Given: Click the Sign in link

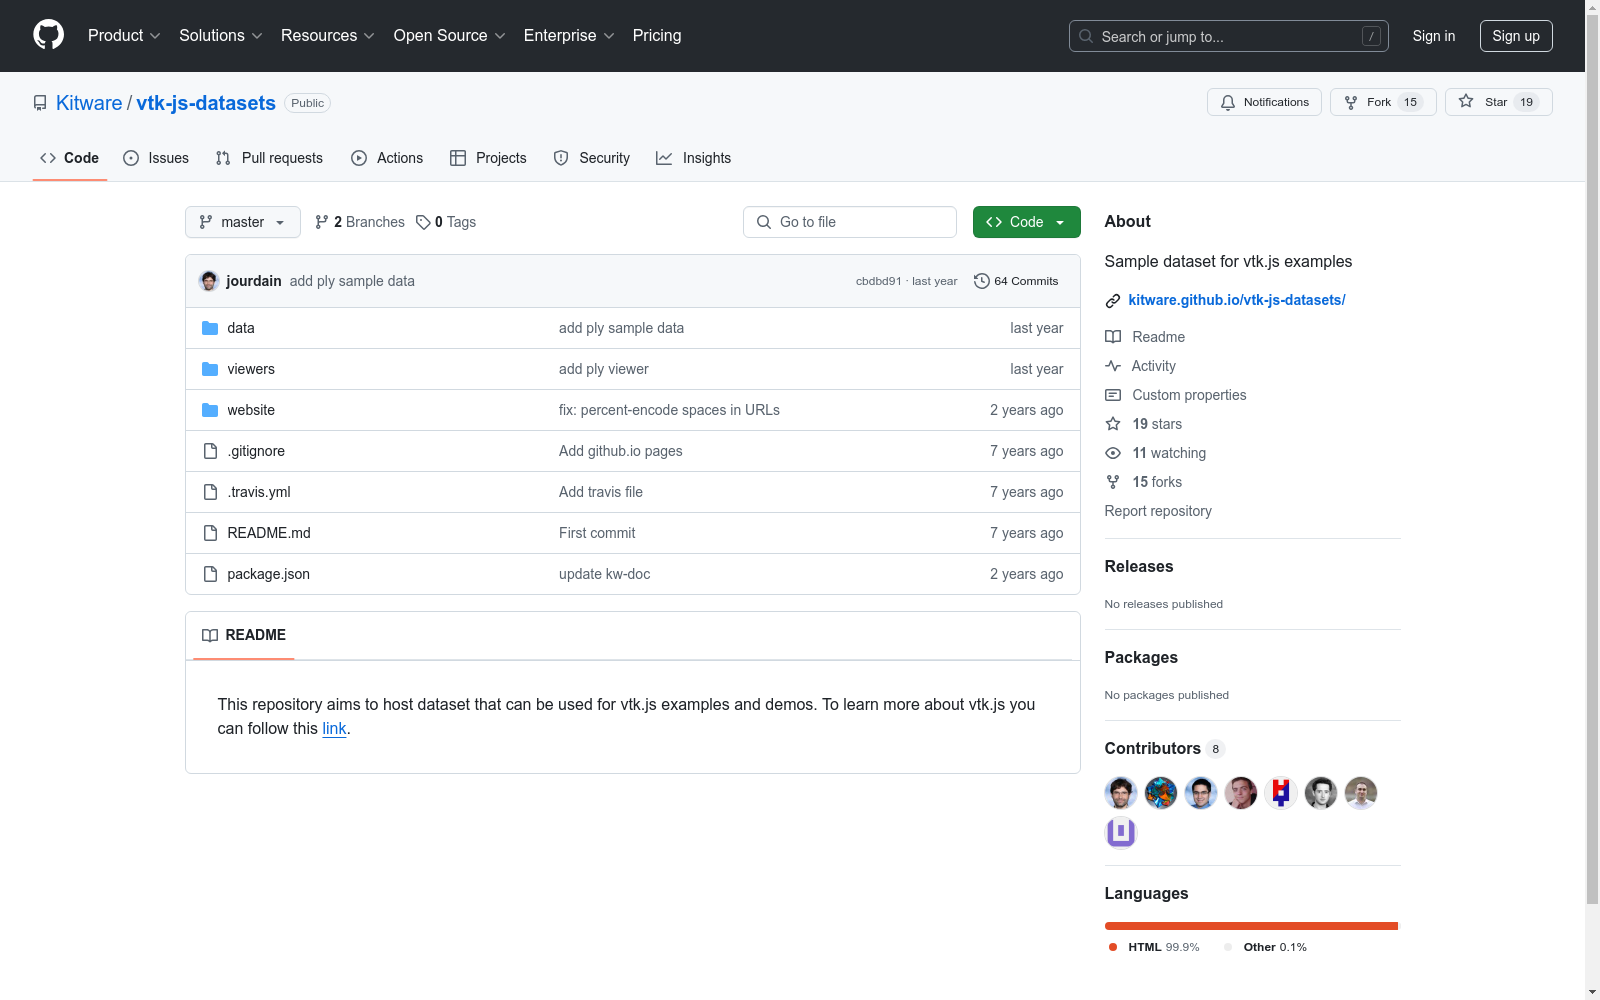Looking at the screenshot, I should pos(1434,36).
